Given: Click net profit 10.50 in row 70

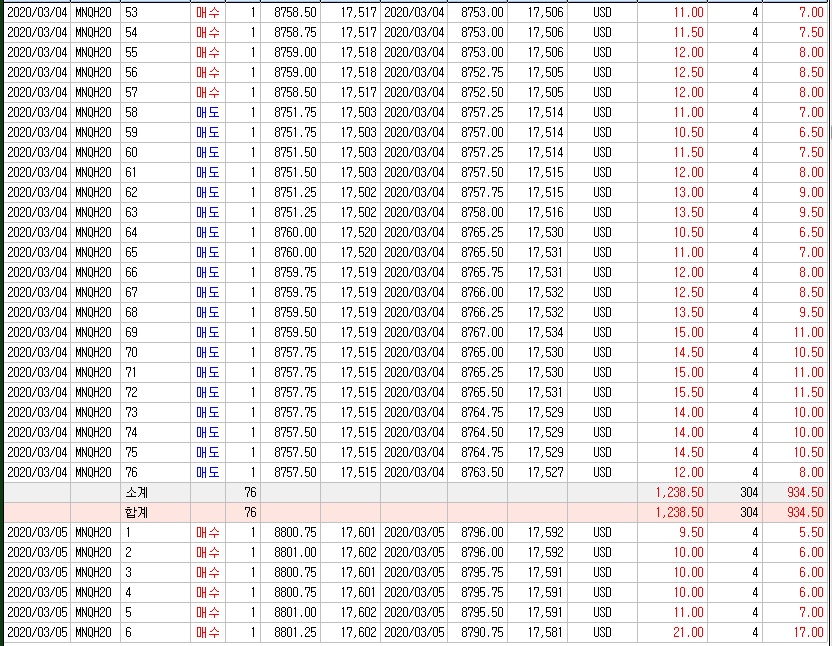Looking at the screenshot, I should click(x=808, y=352).
